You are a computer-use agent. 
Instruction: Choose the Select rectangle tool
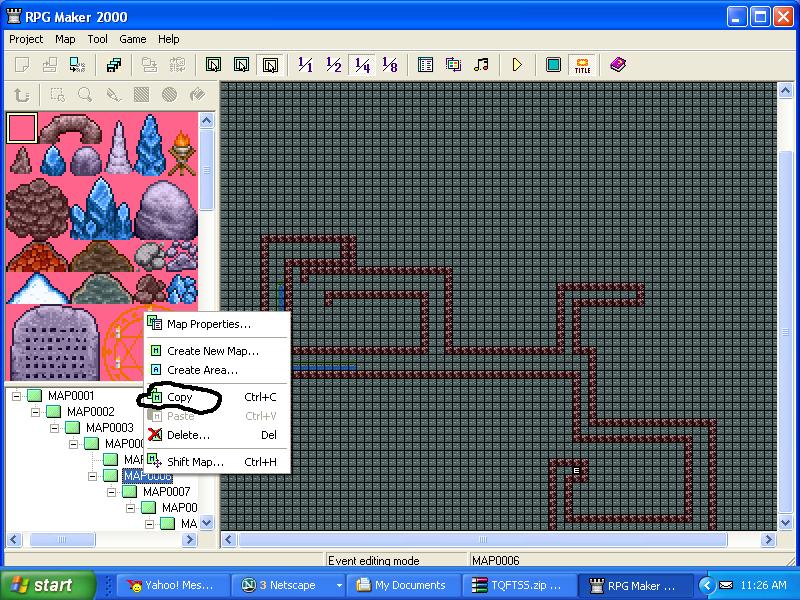tap(57, 95)
